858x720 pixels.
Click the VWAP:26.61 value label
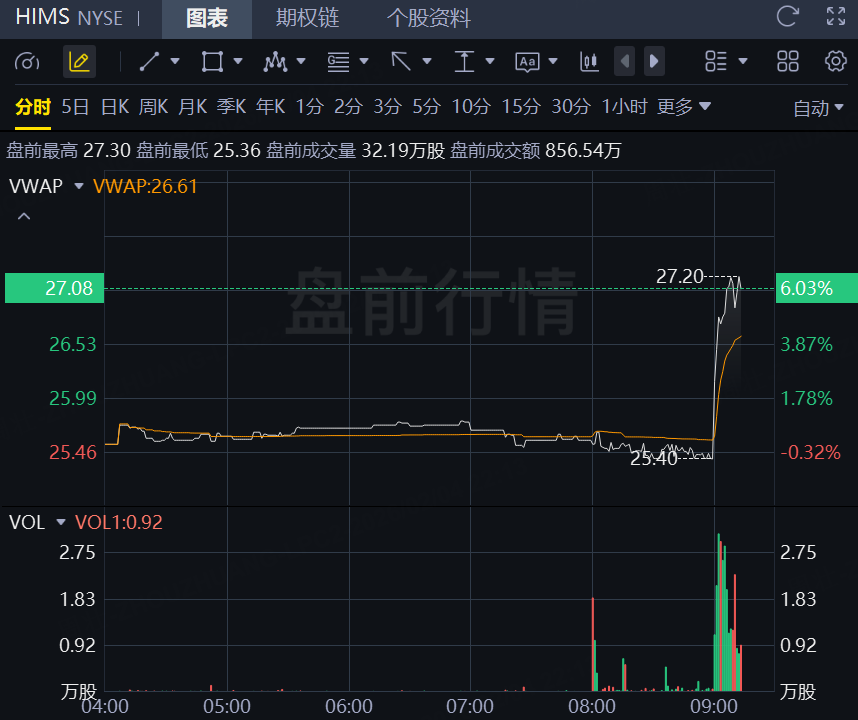coord(145,187)
